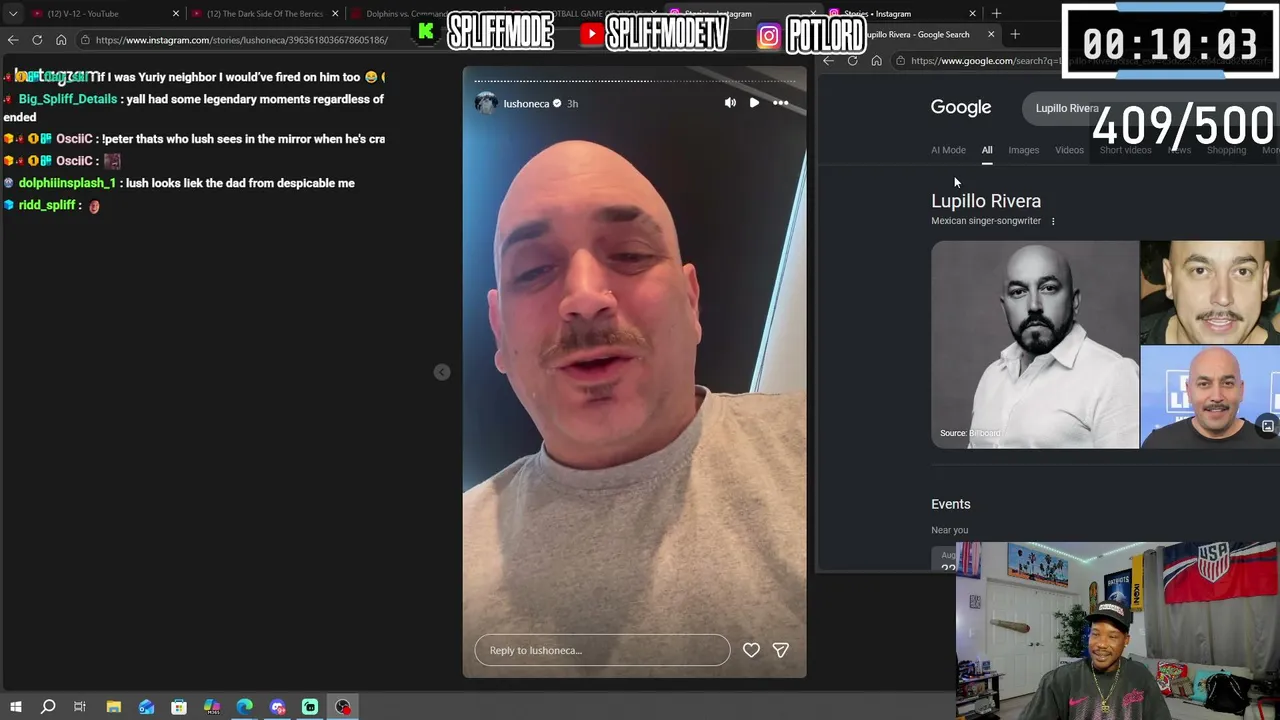Open home in the Google browser window

pos(876,61)
